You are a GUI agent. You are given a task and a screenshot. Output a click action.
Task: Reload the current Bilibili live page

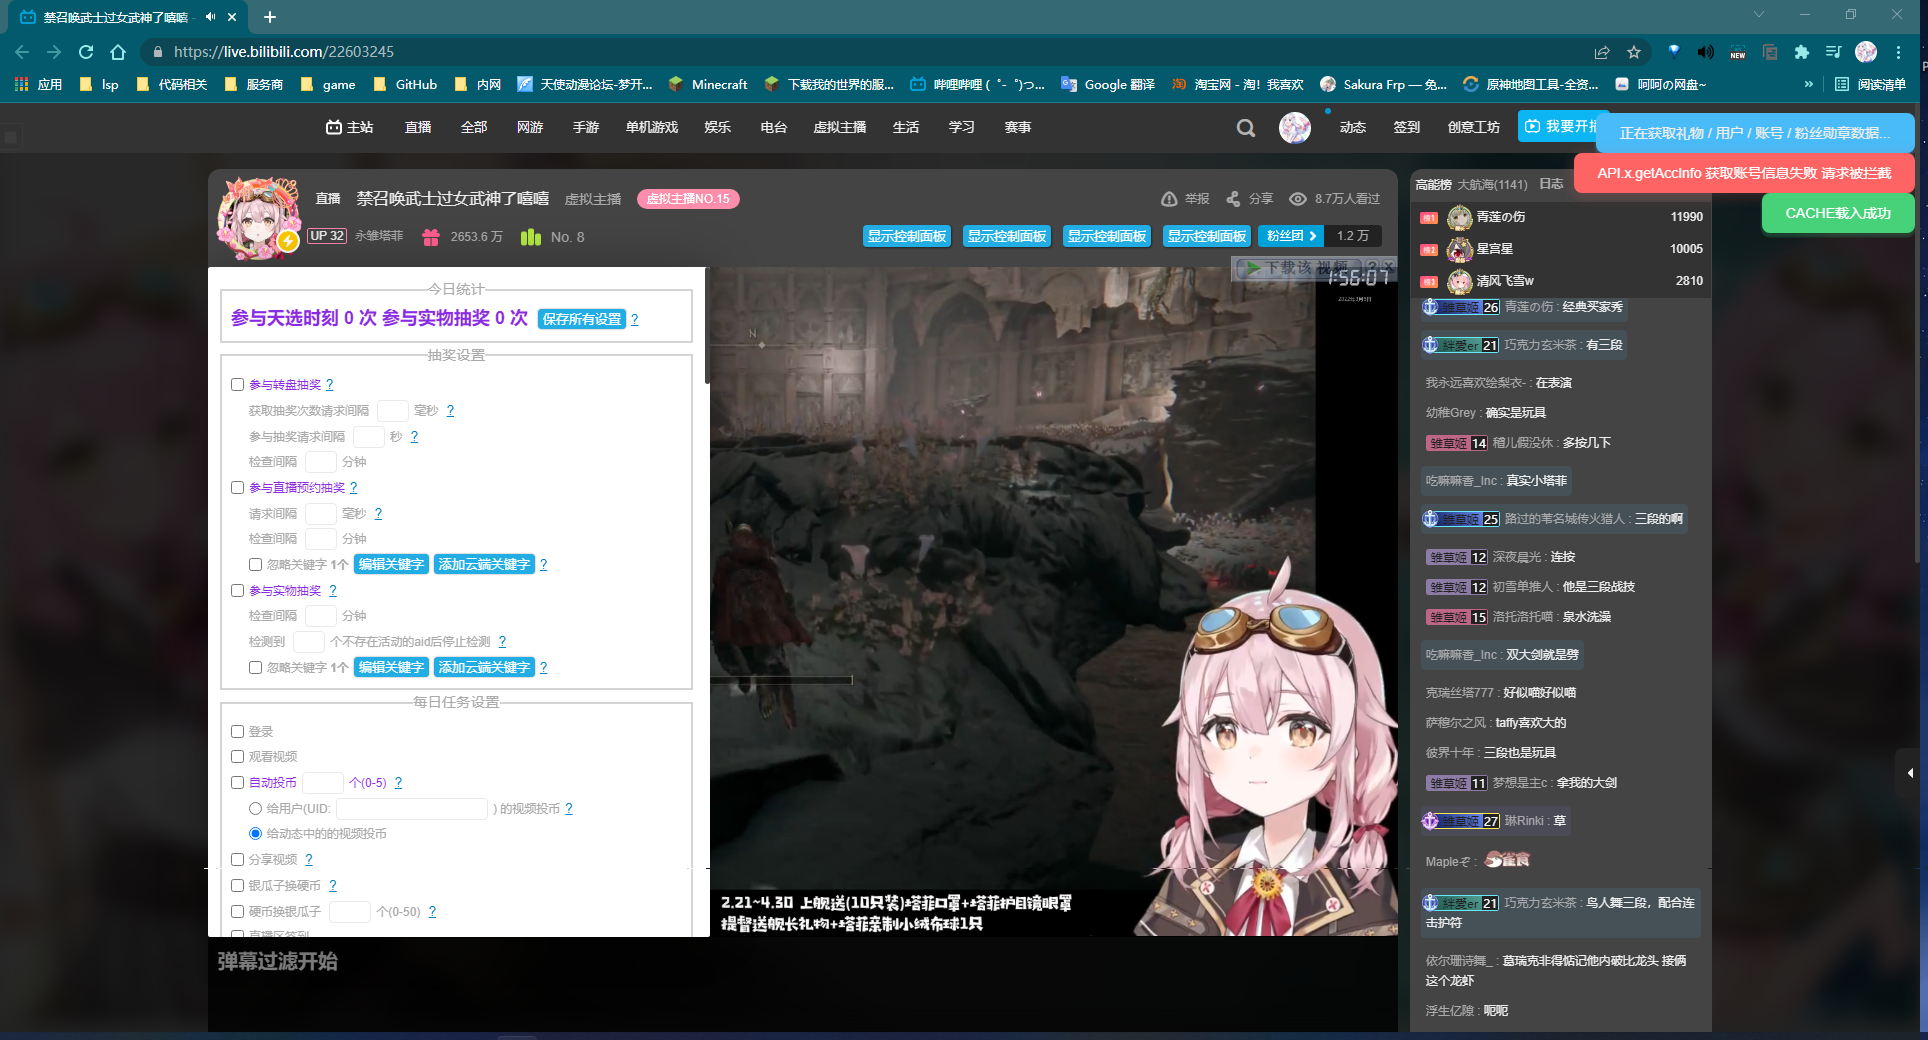pos(86,52)
